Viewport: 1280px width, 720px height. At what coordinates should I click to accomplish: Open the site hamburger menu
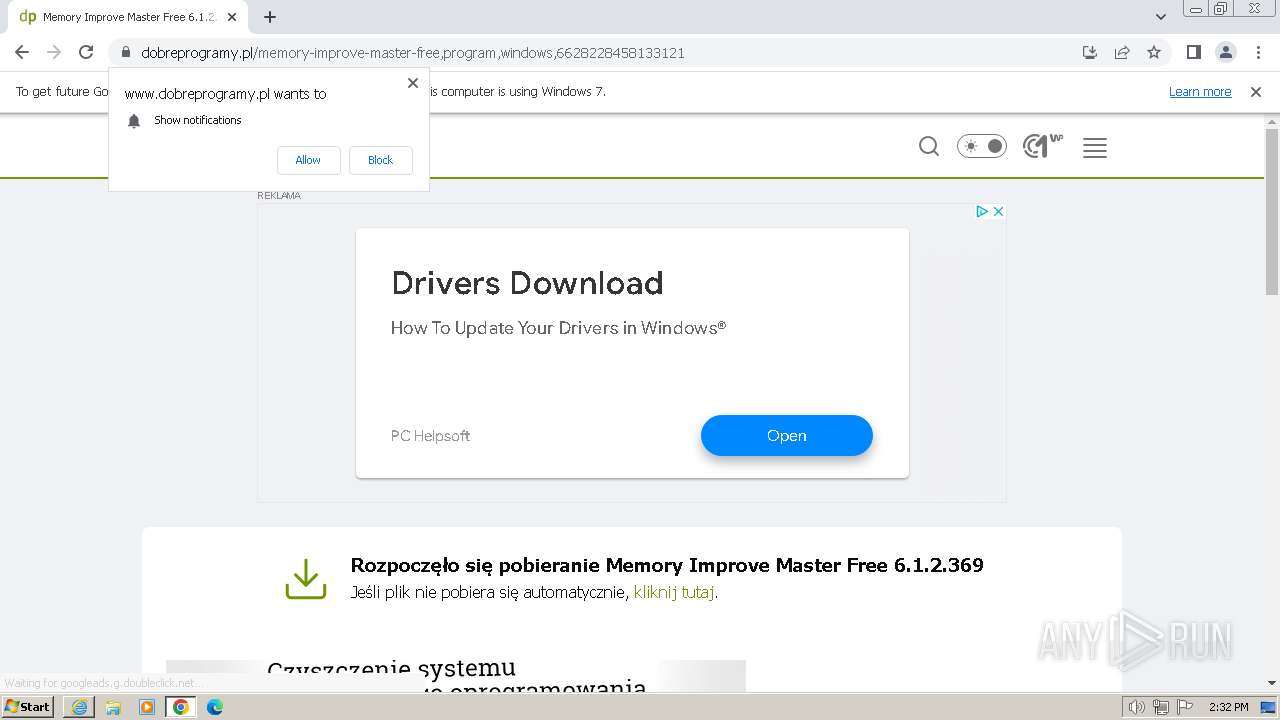(1095, 148)
